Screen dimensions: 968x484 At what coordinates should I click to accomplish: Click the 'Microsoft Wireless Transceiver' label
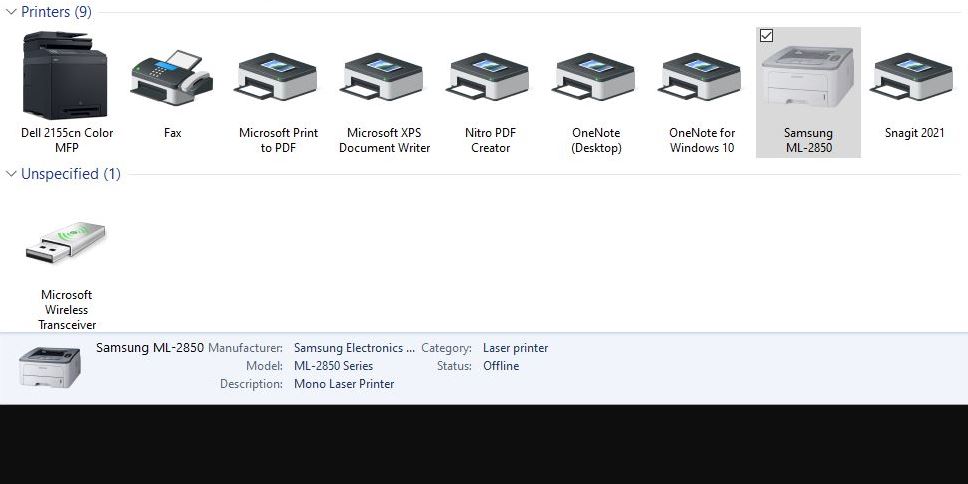67,310
